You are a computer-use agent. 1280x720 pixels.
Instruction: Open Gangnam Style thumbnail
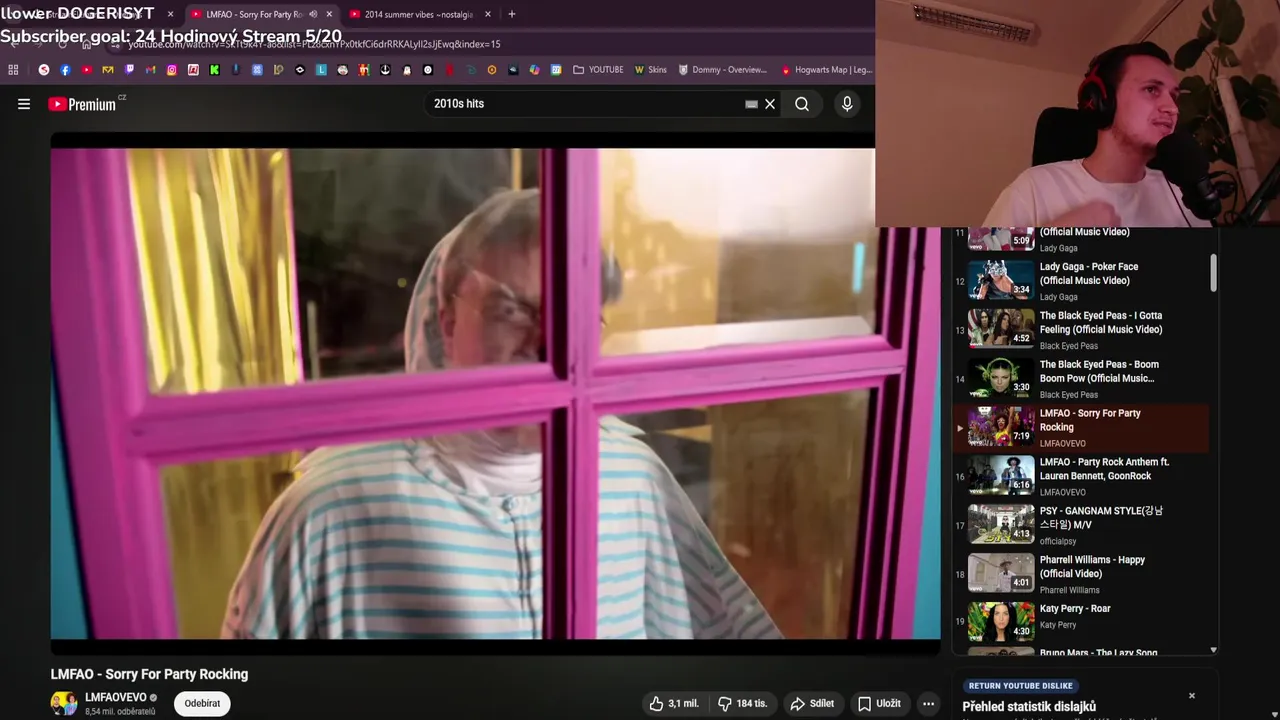[1001, 524]
